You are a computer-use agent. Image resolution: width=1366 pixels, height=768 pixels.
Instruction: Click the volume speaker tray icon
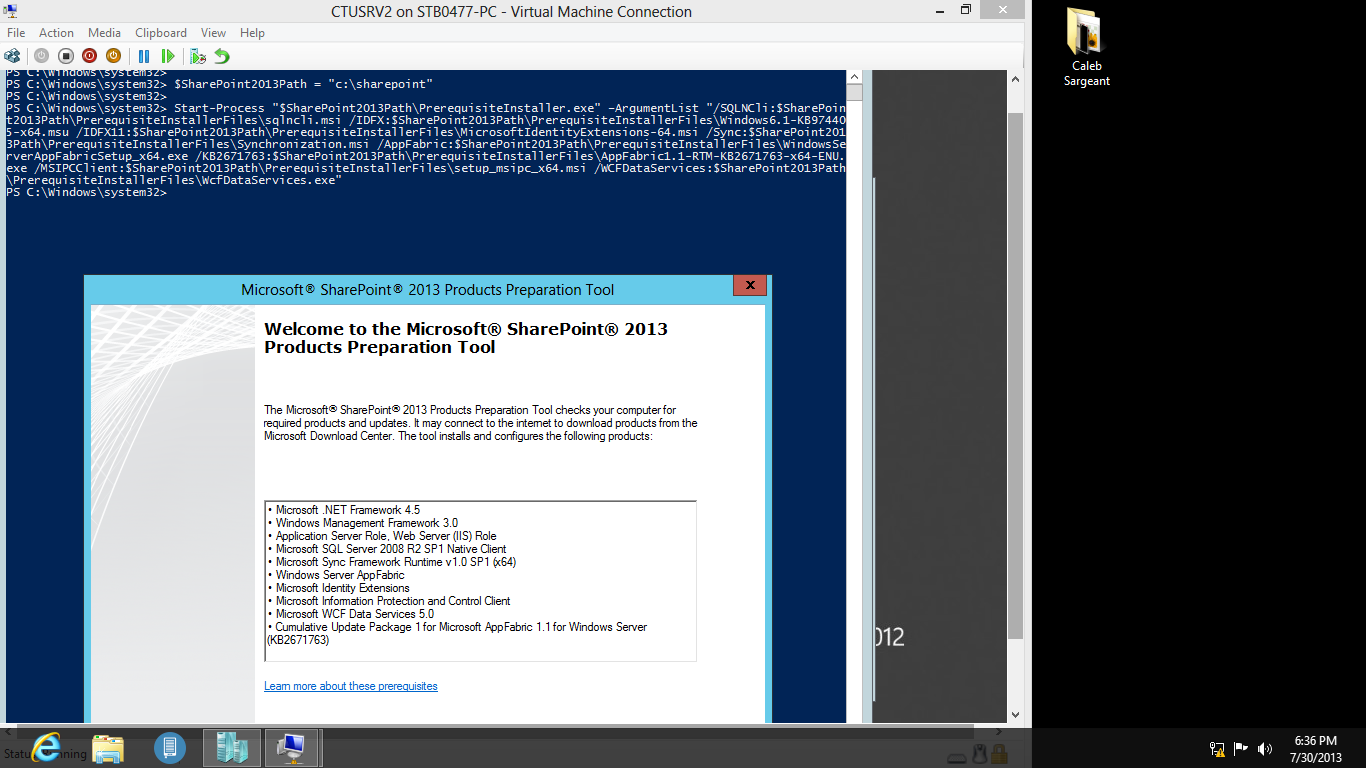[1265, 748]
